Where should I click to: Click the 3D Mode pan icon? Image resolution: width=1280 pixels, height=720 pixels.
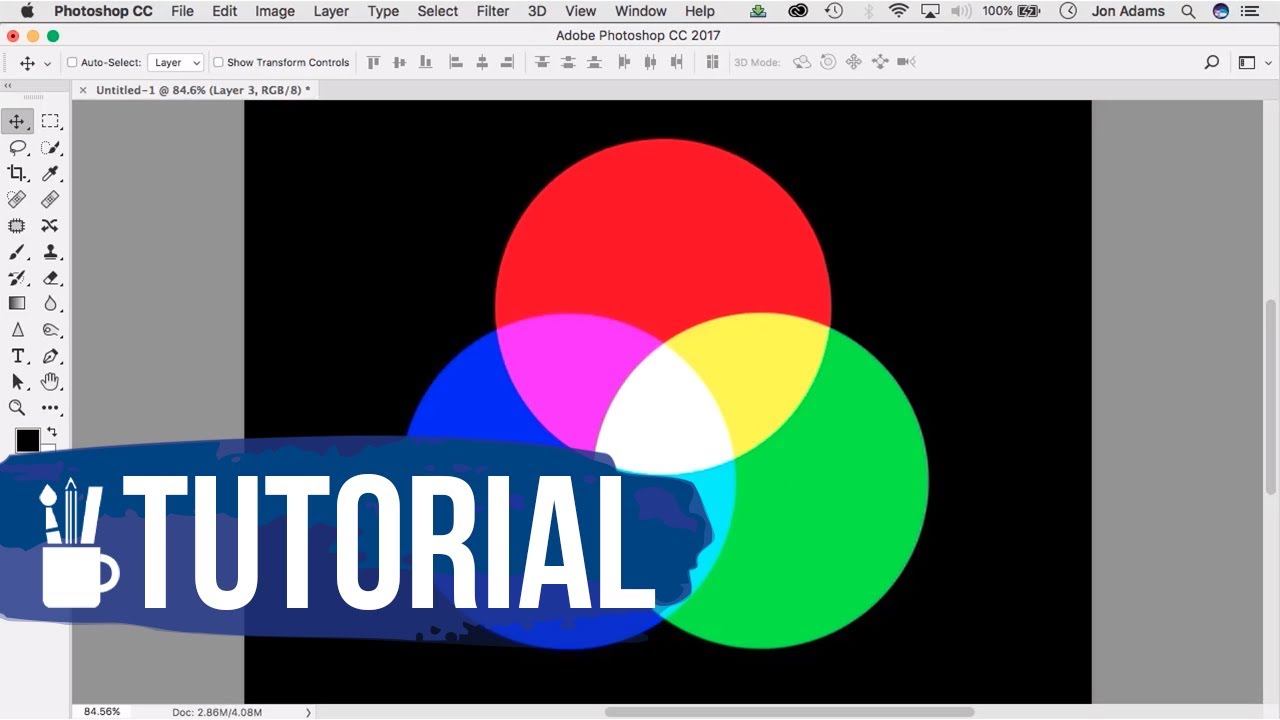[854, 62]
